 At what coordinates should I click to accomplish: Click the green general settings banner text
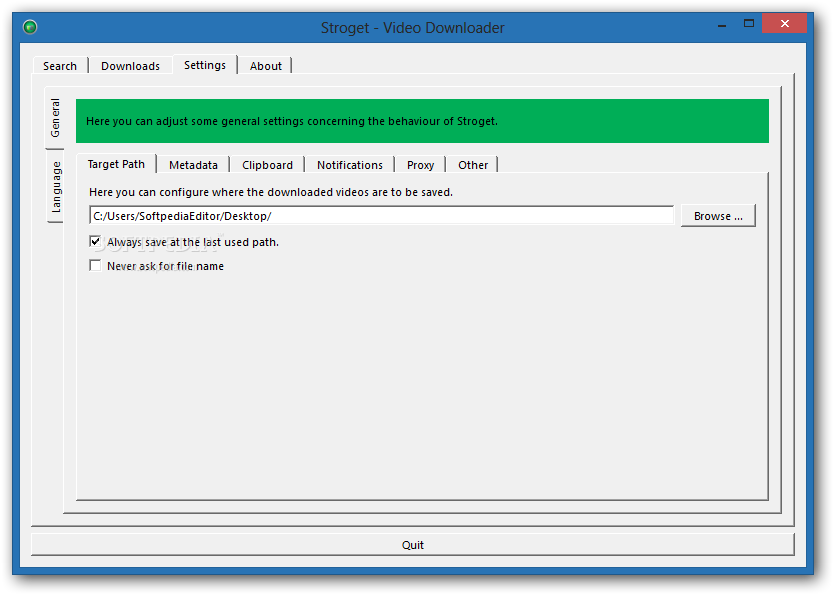(x=292, y=121)
